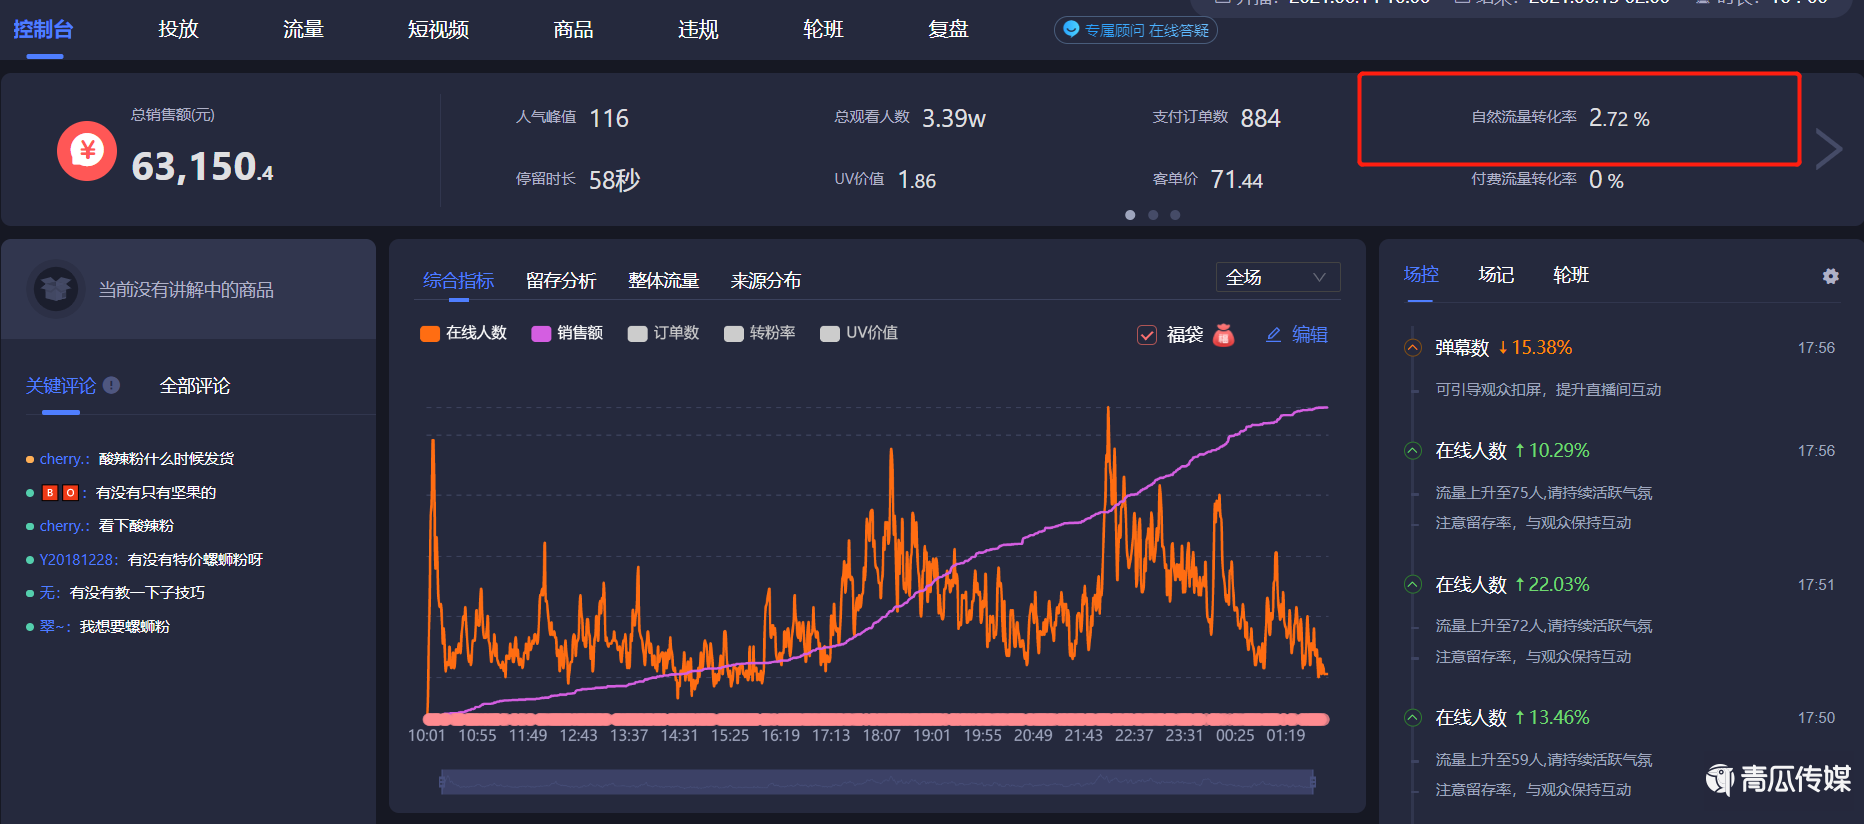Open the 全场 dropdown selector

click(1277, 277)
